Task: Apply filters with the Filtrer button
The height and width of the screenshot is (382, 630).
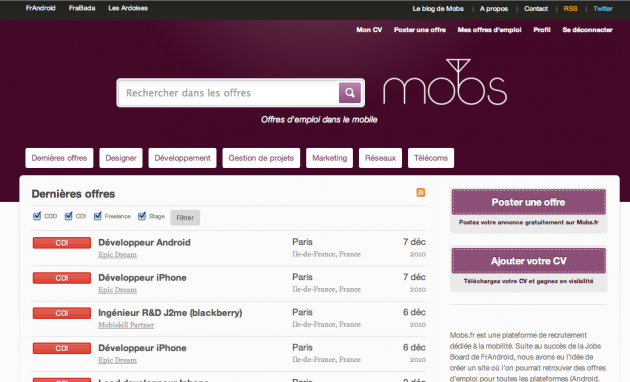Action: coord(185,218)
